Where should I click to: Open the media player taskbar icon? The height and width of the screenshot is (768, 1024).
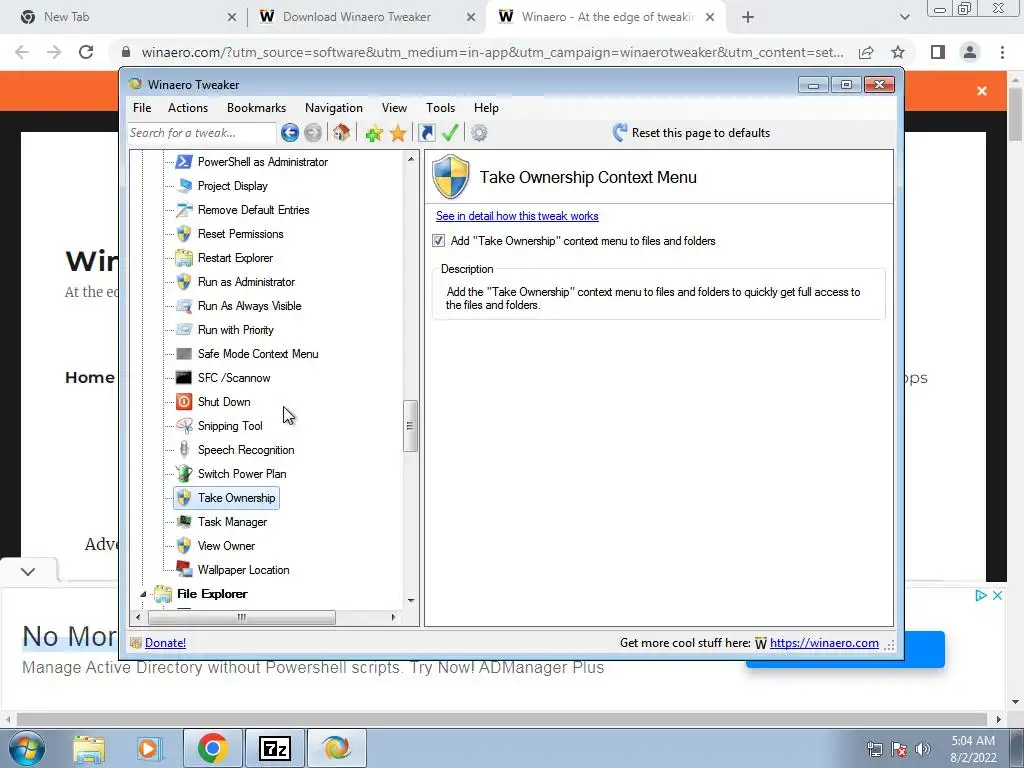148,748
